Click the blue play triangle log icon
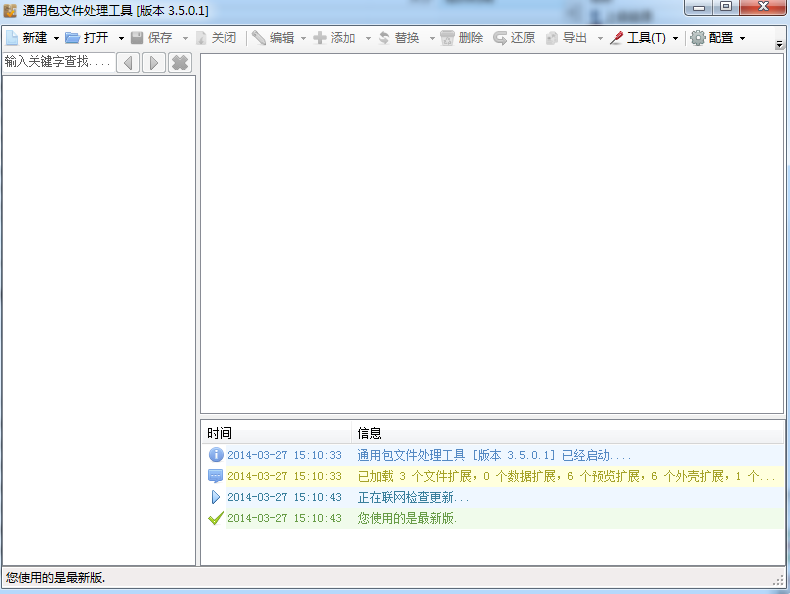This screenshot has width=790, height=594. tap(216, 497)
